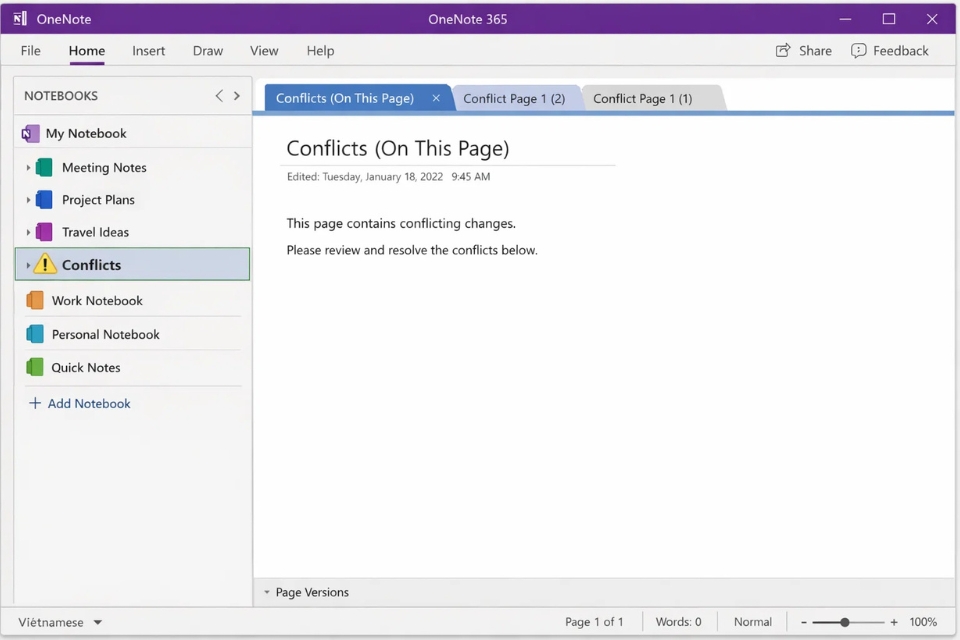Click the right chevron beside the Notebooks header
The image size is (960, 640).
coord(237,96)
